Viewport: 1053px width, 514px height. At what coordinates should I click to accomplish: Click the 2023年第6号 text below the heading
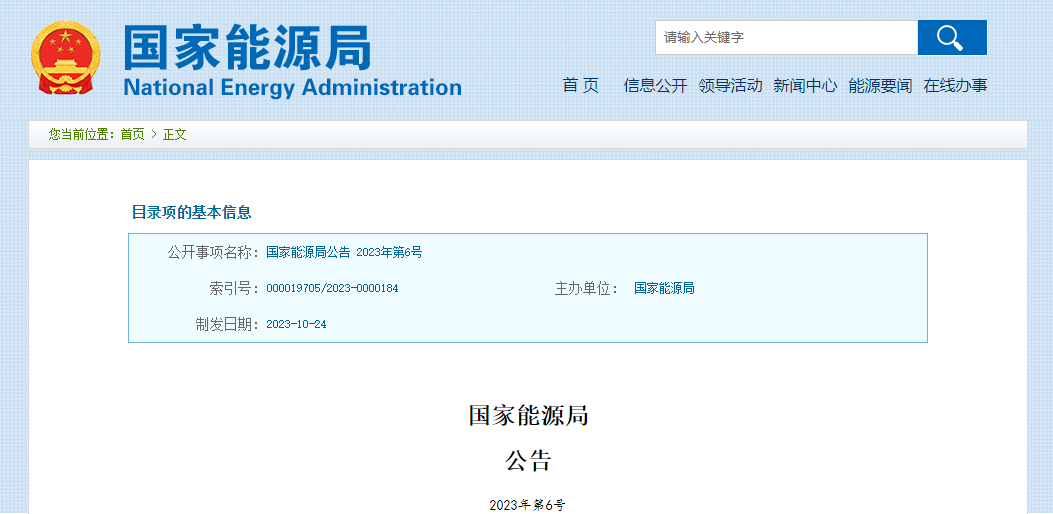[527, 505]
